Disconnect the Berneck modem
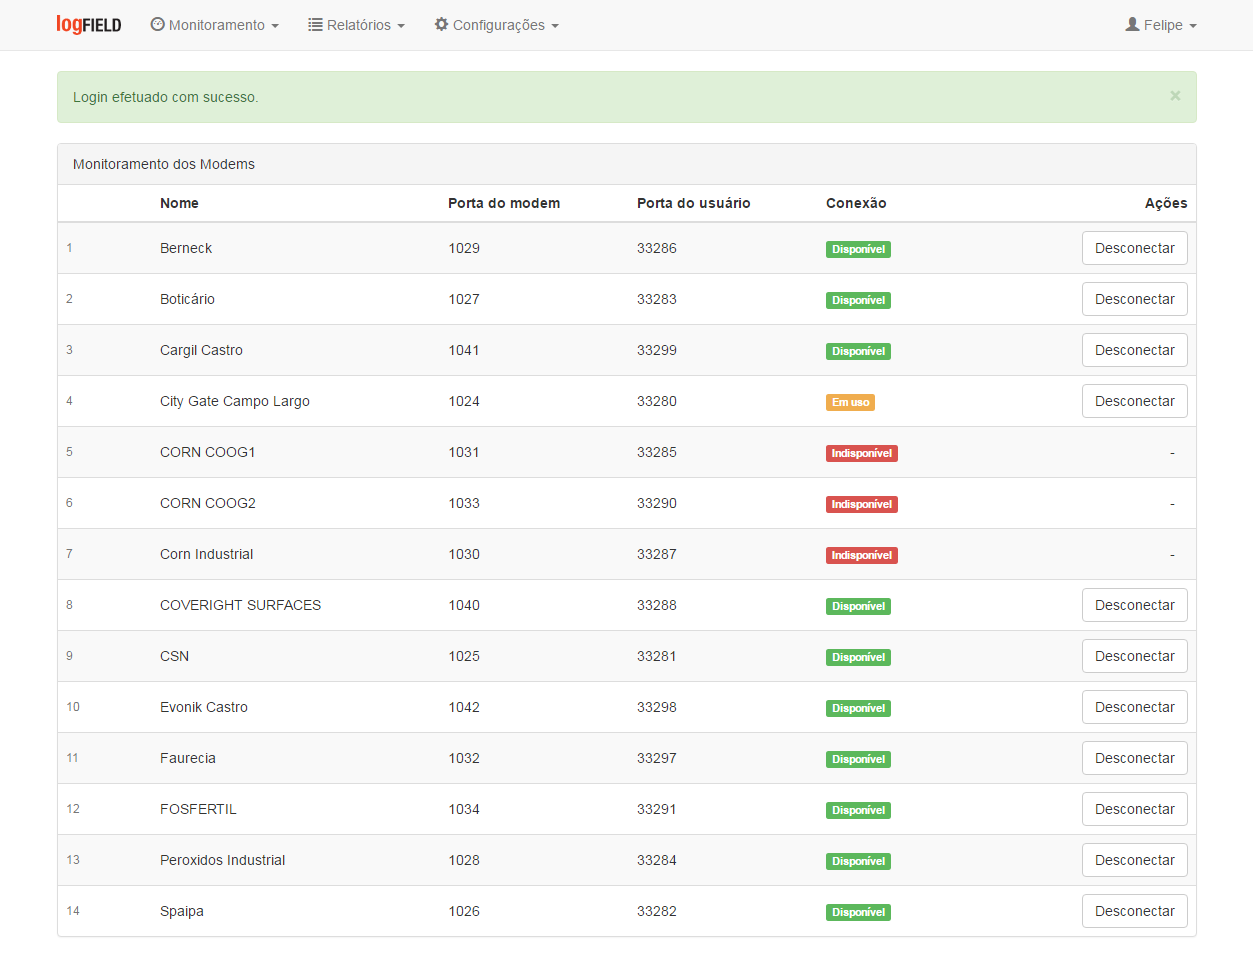This screenshot has width=1253, height=977. coord(1135,248)
